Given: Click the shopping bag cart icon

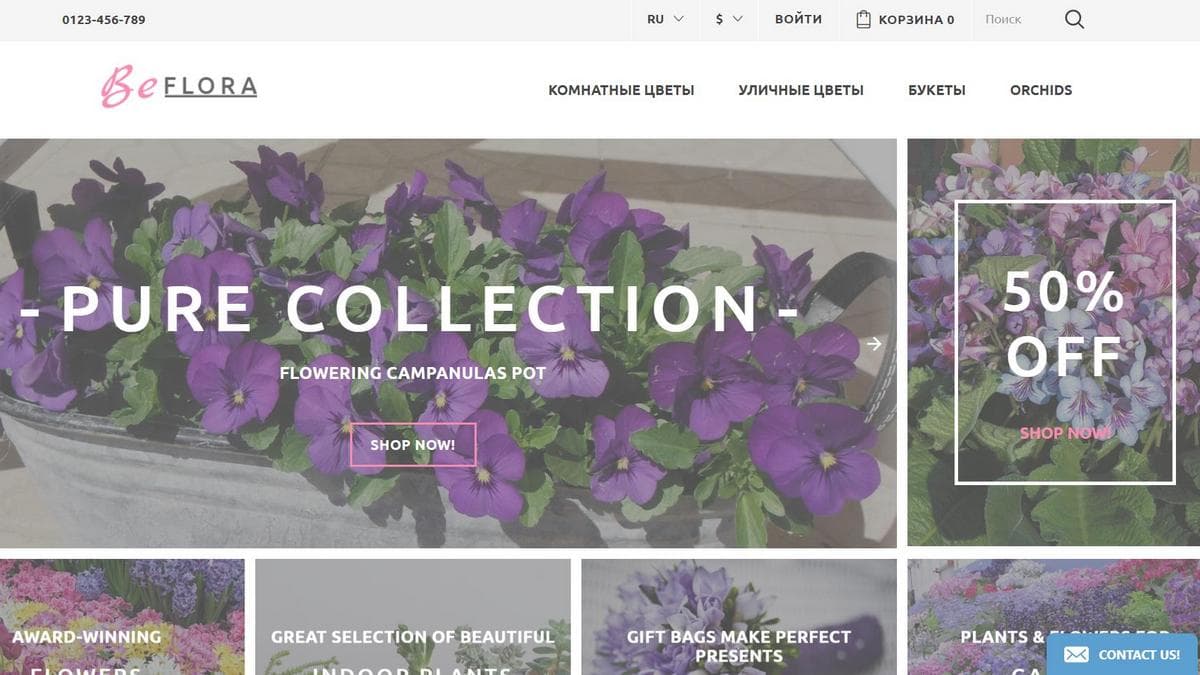Looking at the screenshot, I should (x=864, y=19).
